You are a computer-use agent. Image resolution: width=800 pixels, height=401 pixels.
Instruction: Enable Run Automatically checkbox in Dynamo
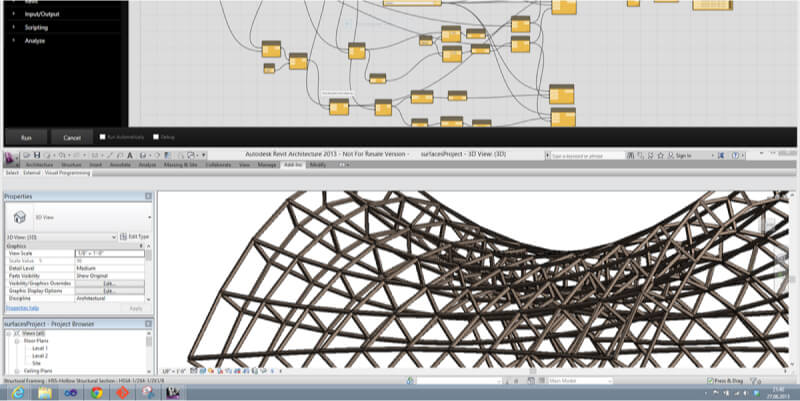(103, 137)
